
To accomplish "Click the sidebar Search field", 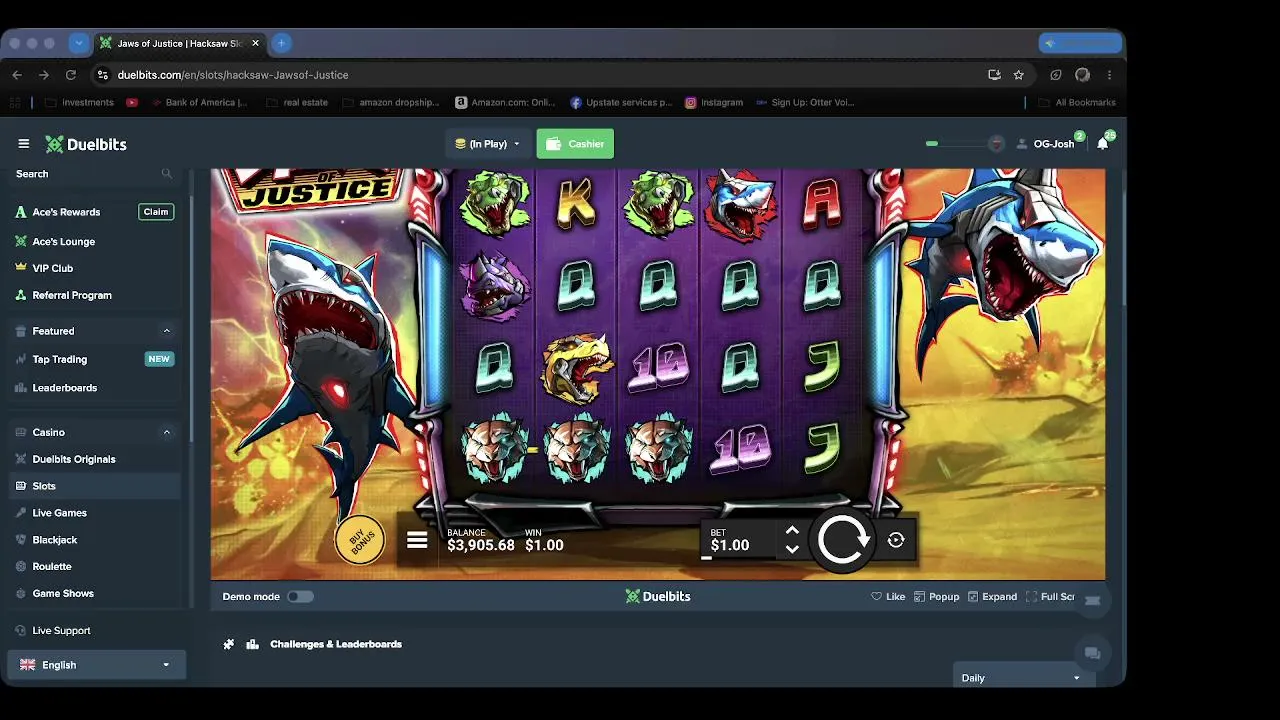I will (94, 174).
